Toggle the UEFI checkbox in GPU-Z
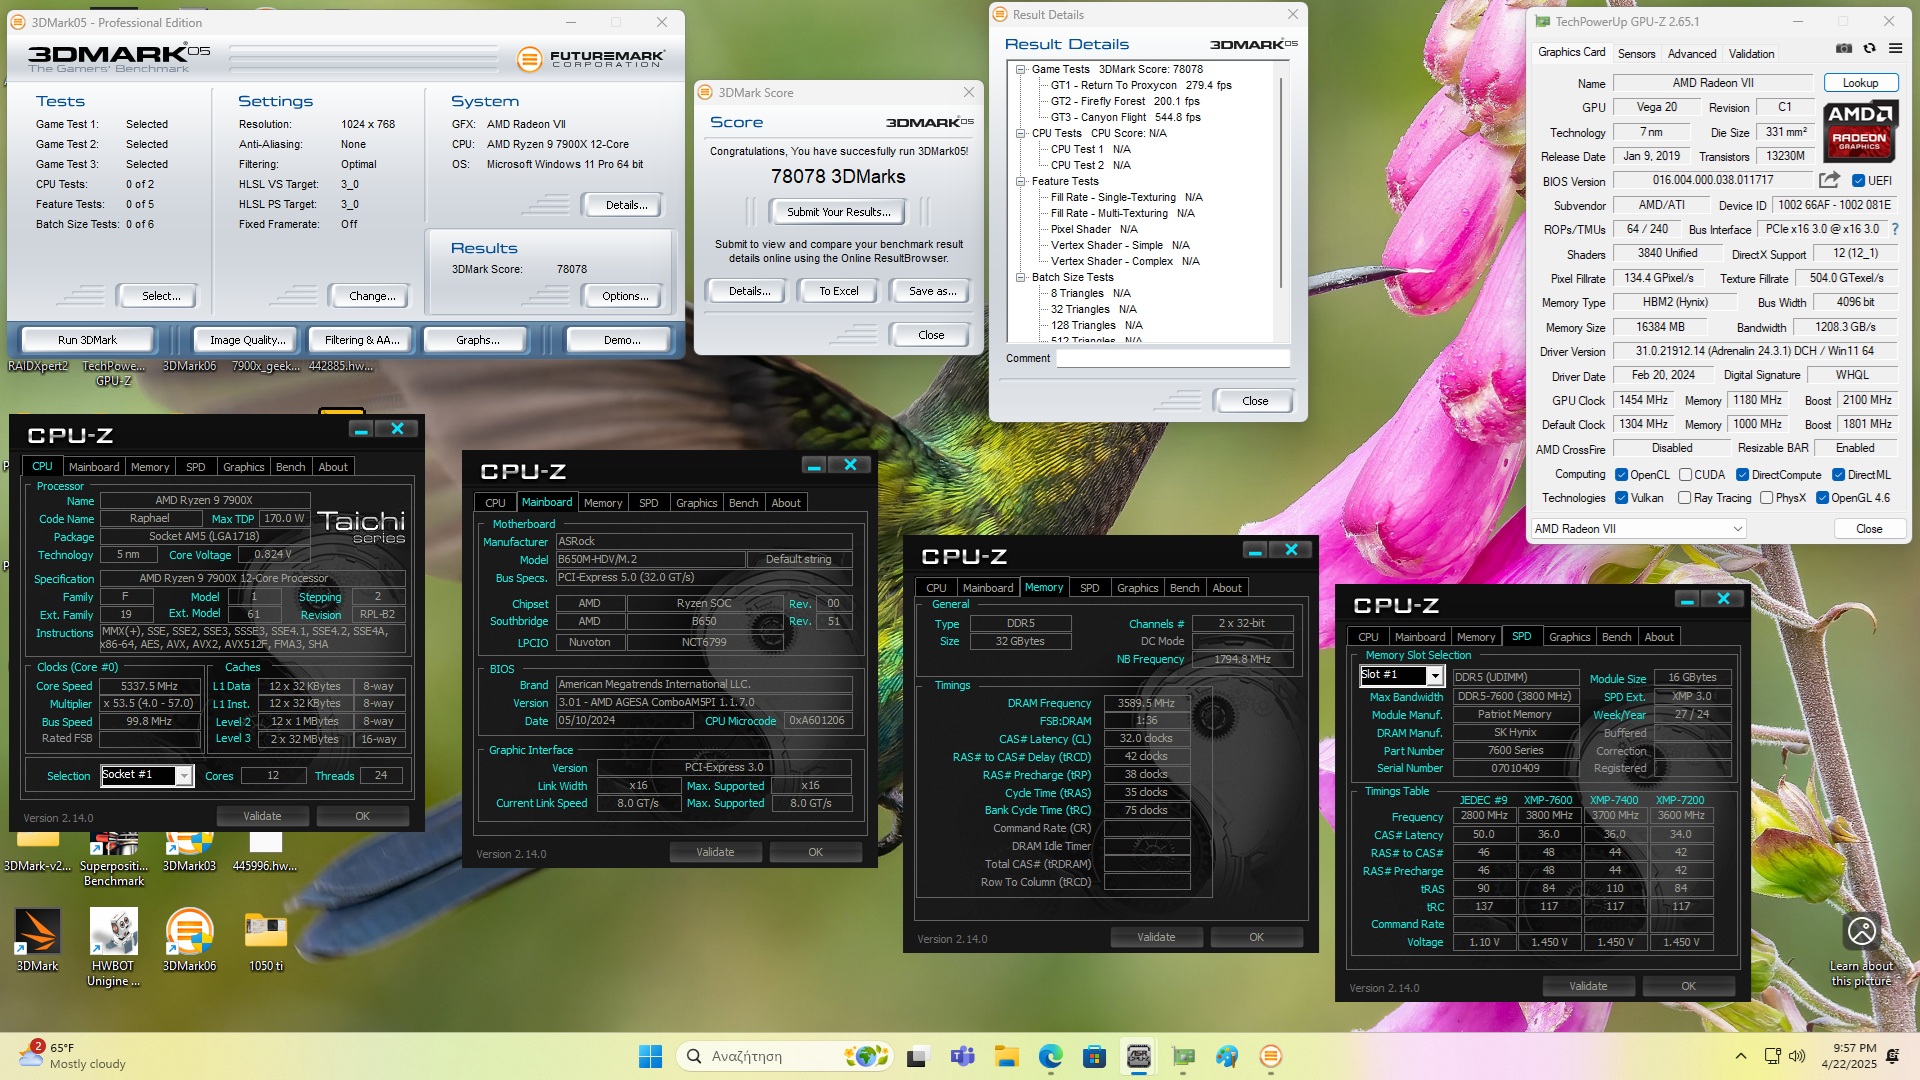This screenshot has width=1920, height=1080. 1858,181
